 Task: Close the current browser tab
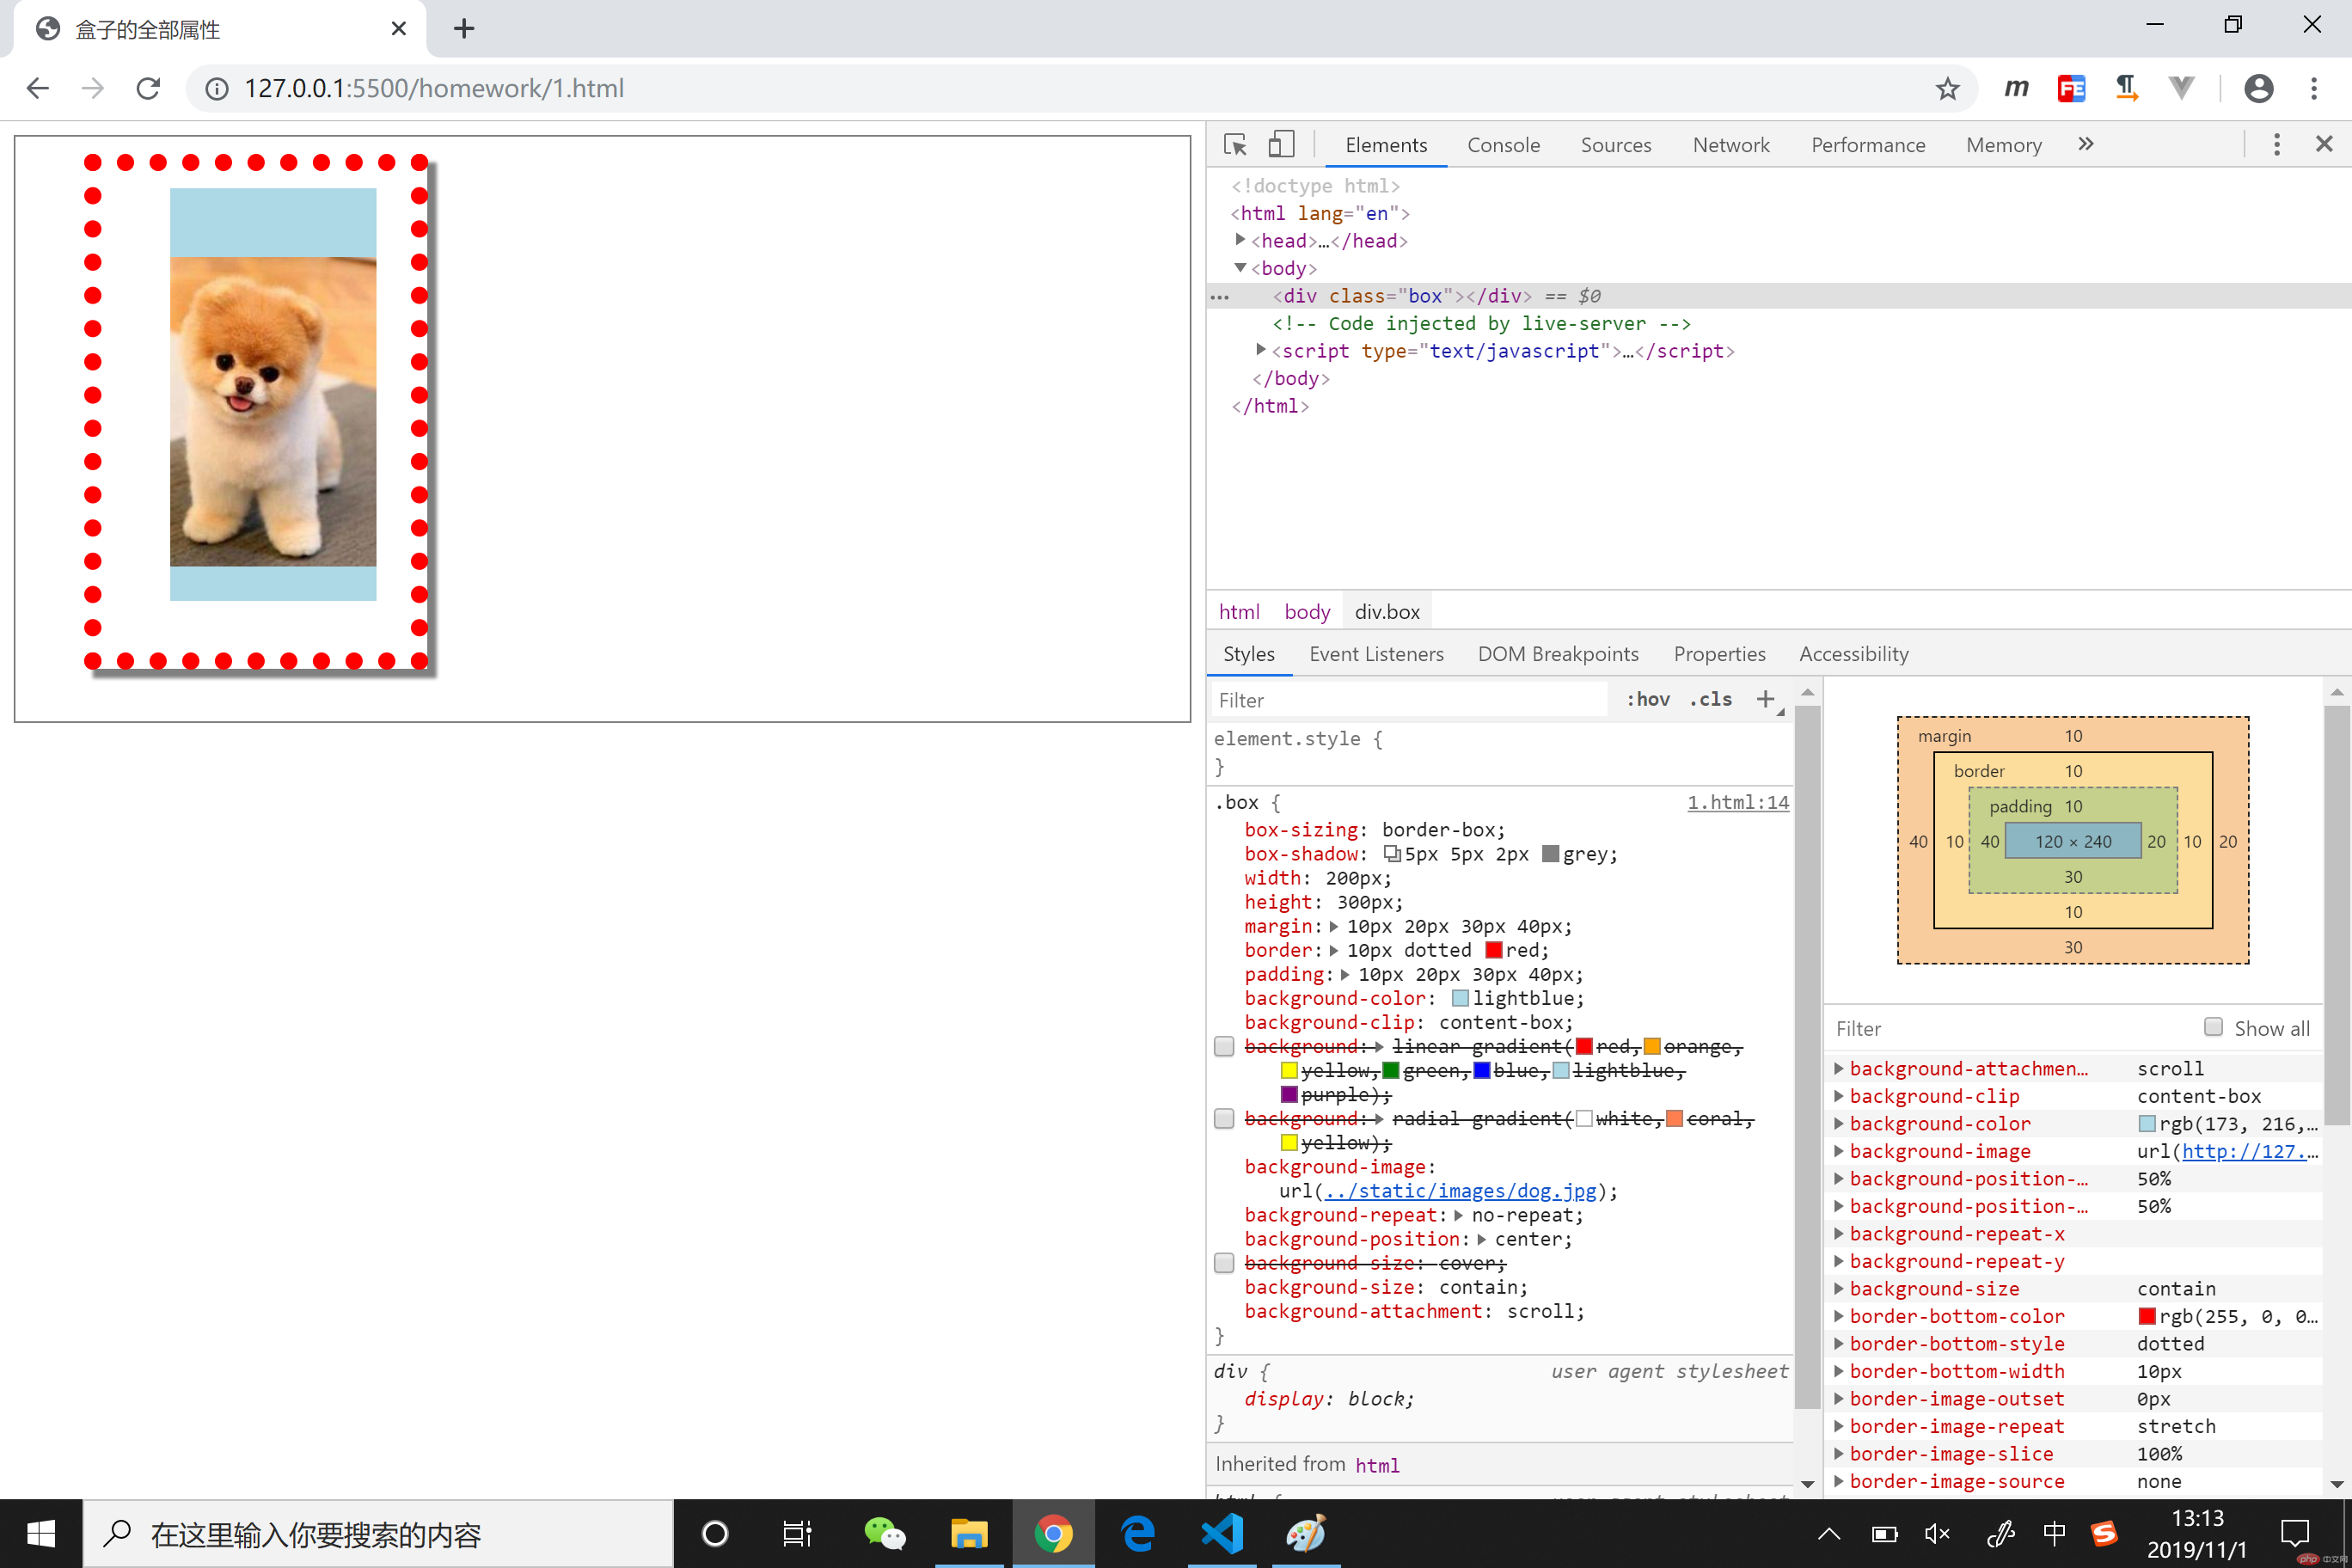coord(398,29)
